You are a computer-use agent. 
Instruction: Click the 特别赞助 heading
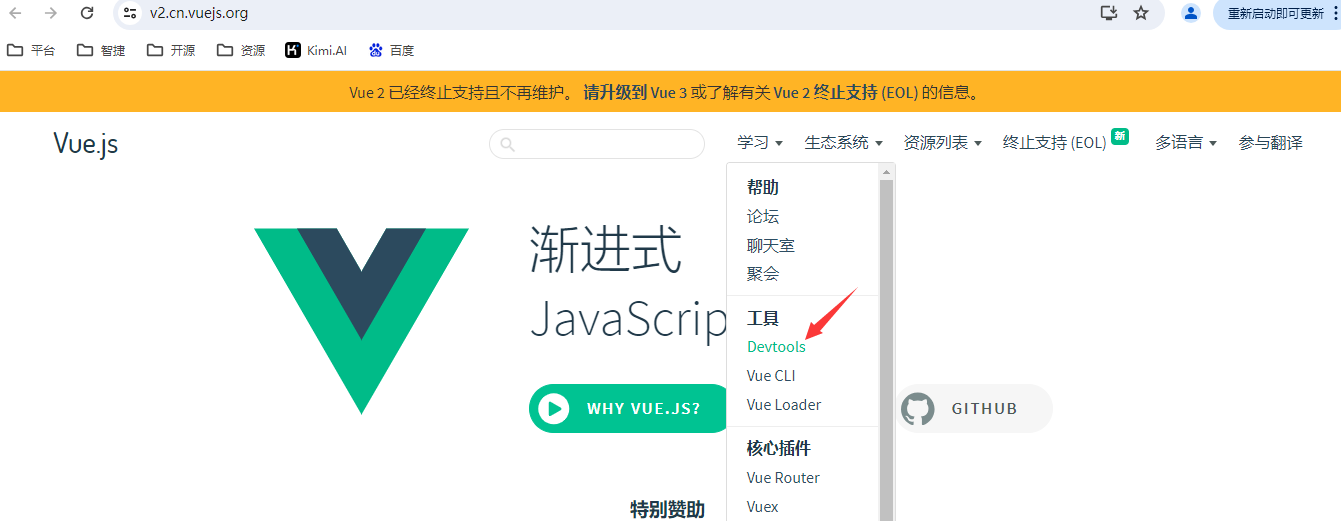[667, 510]
